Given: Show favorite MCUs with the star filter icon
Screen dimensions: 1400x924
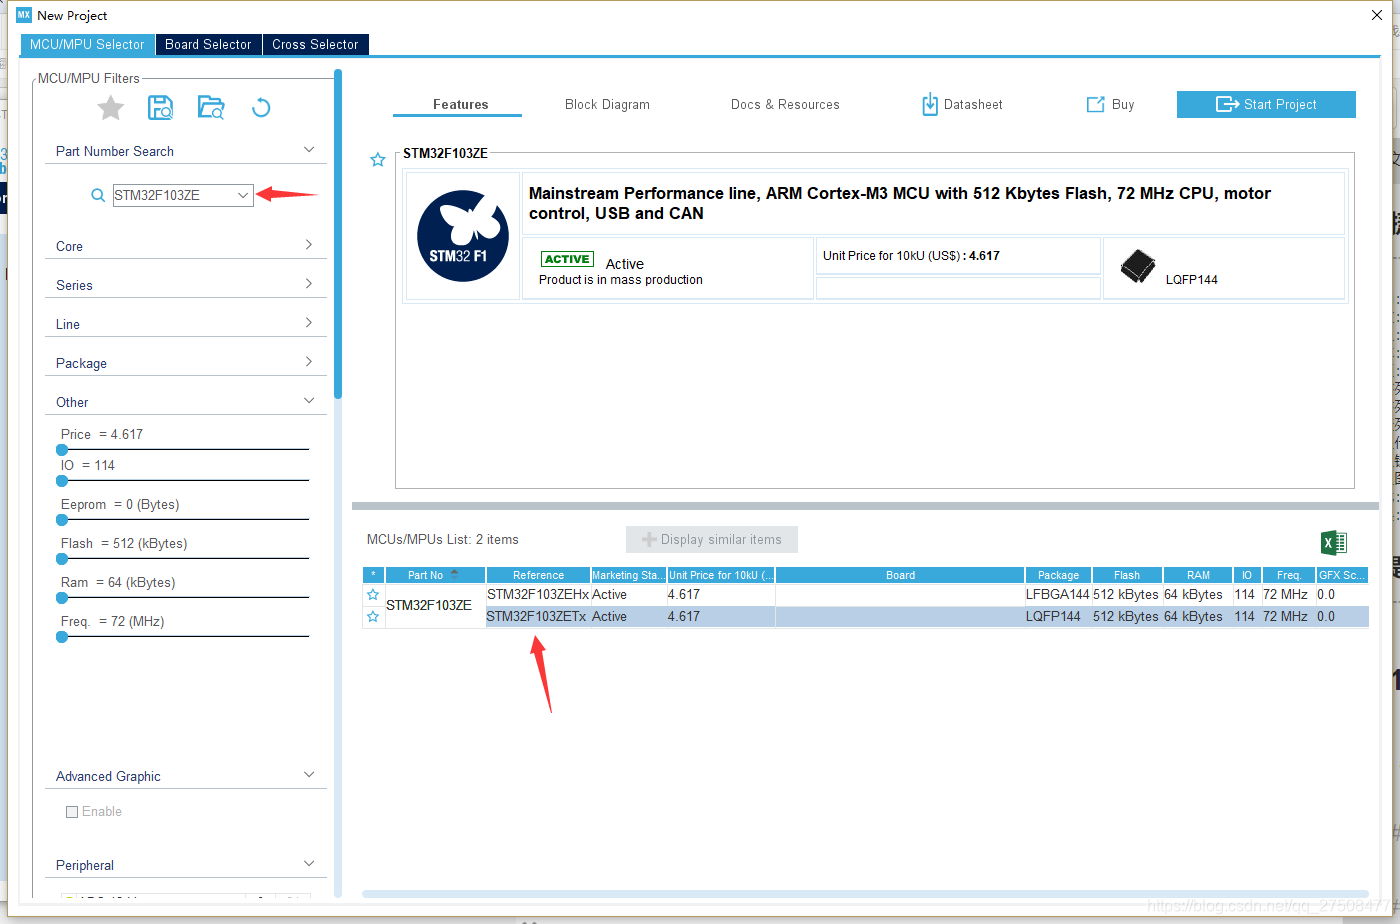Looking at the screenshot, I should click(x=111, y=108).
